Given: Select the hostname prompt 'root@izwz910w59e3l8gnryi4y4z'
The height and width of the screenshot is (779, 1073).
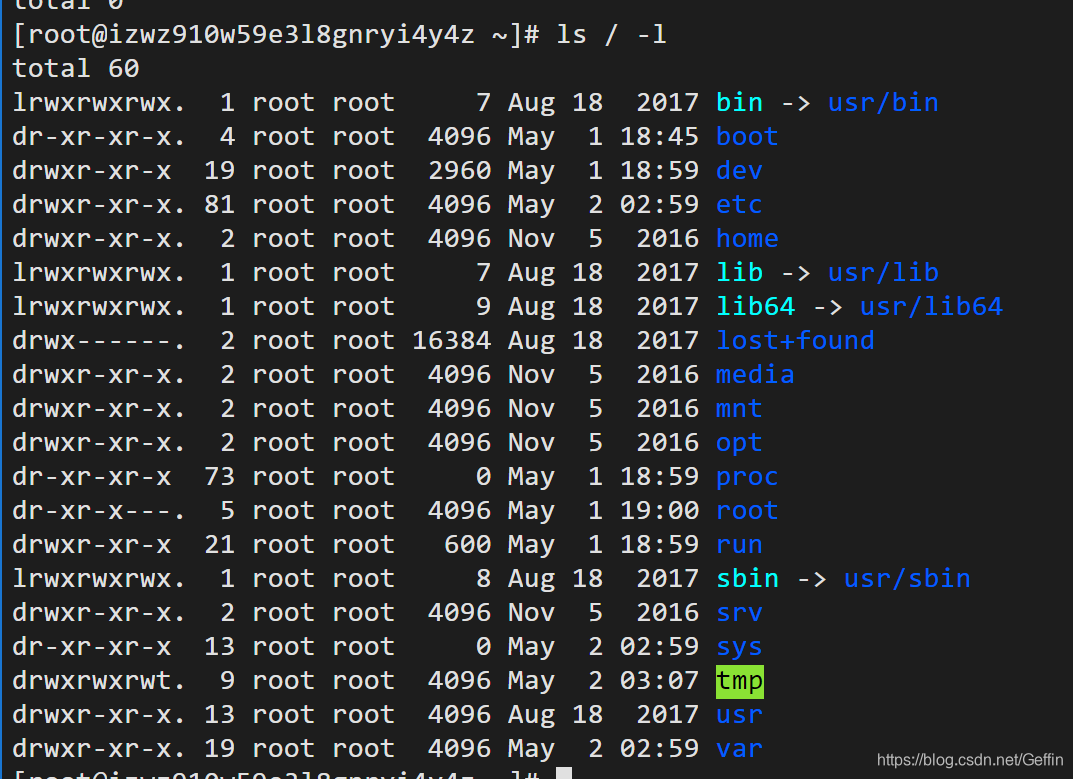Looking at the screenshot, I should click(x=251, y=34).
